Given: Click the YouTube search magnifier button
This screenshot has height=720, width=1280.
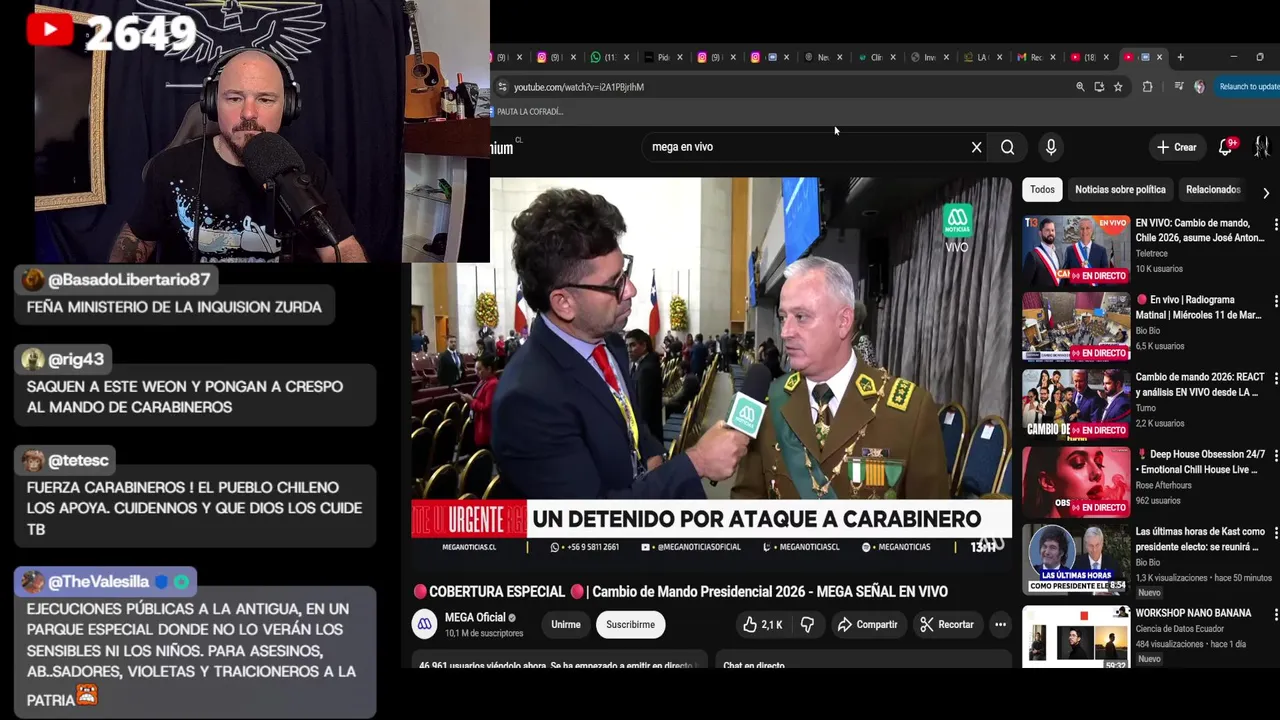Looking at the screenshot, I should pyautogui.click(x=1007, y=147).
